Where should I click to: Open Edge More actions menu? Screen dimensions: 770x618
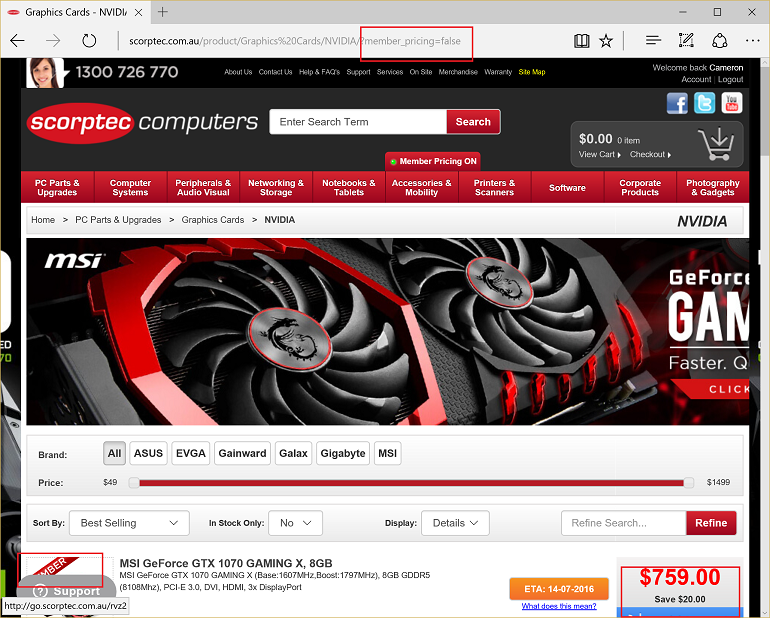752,41
